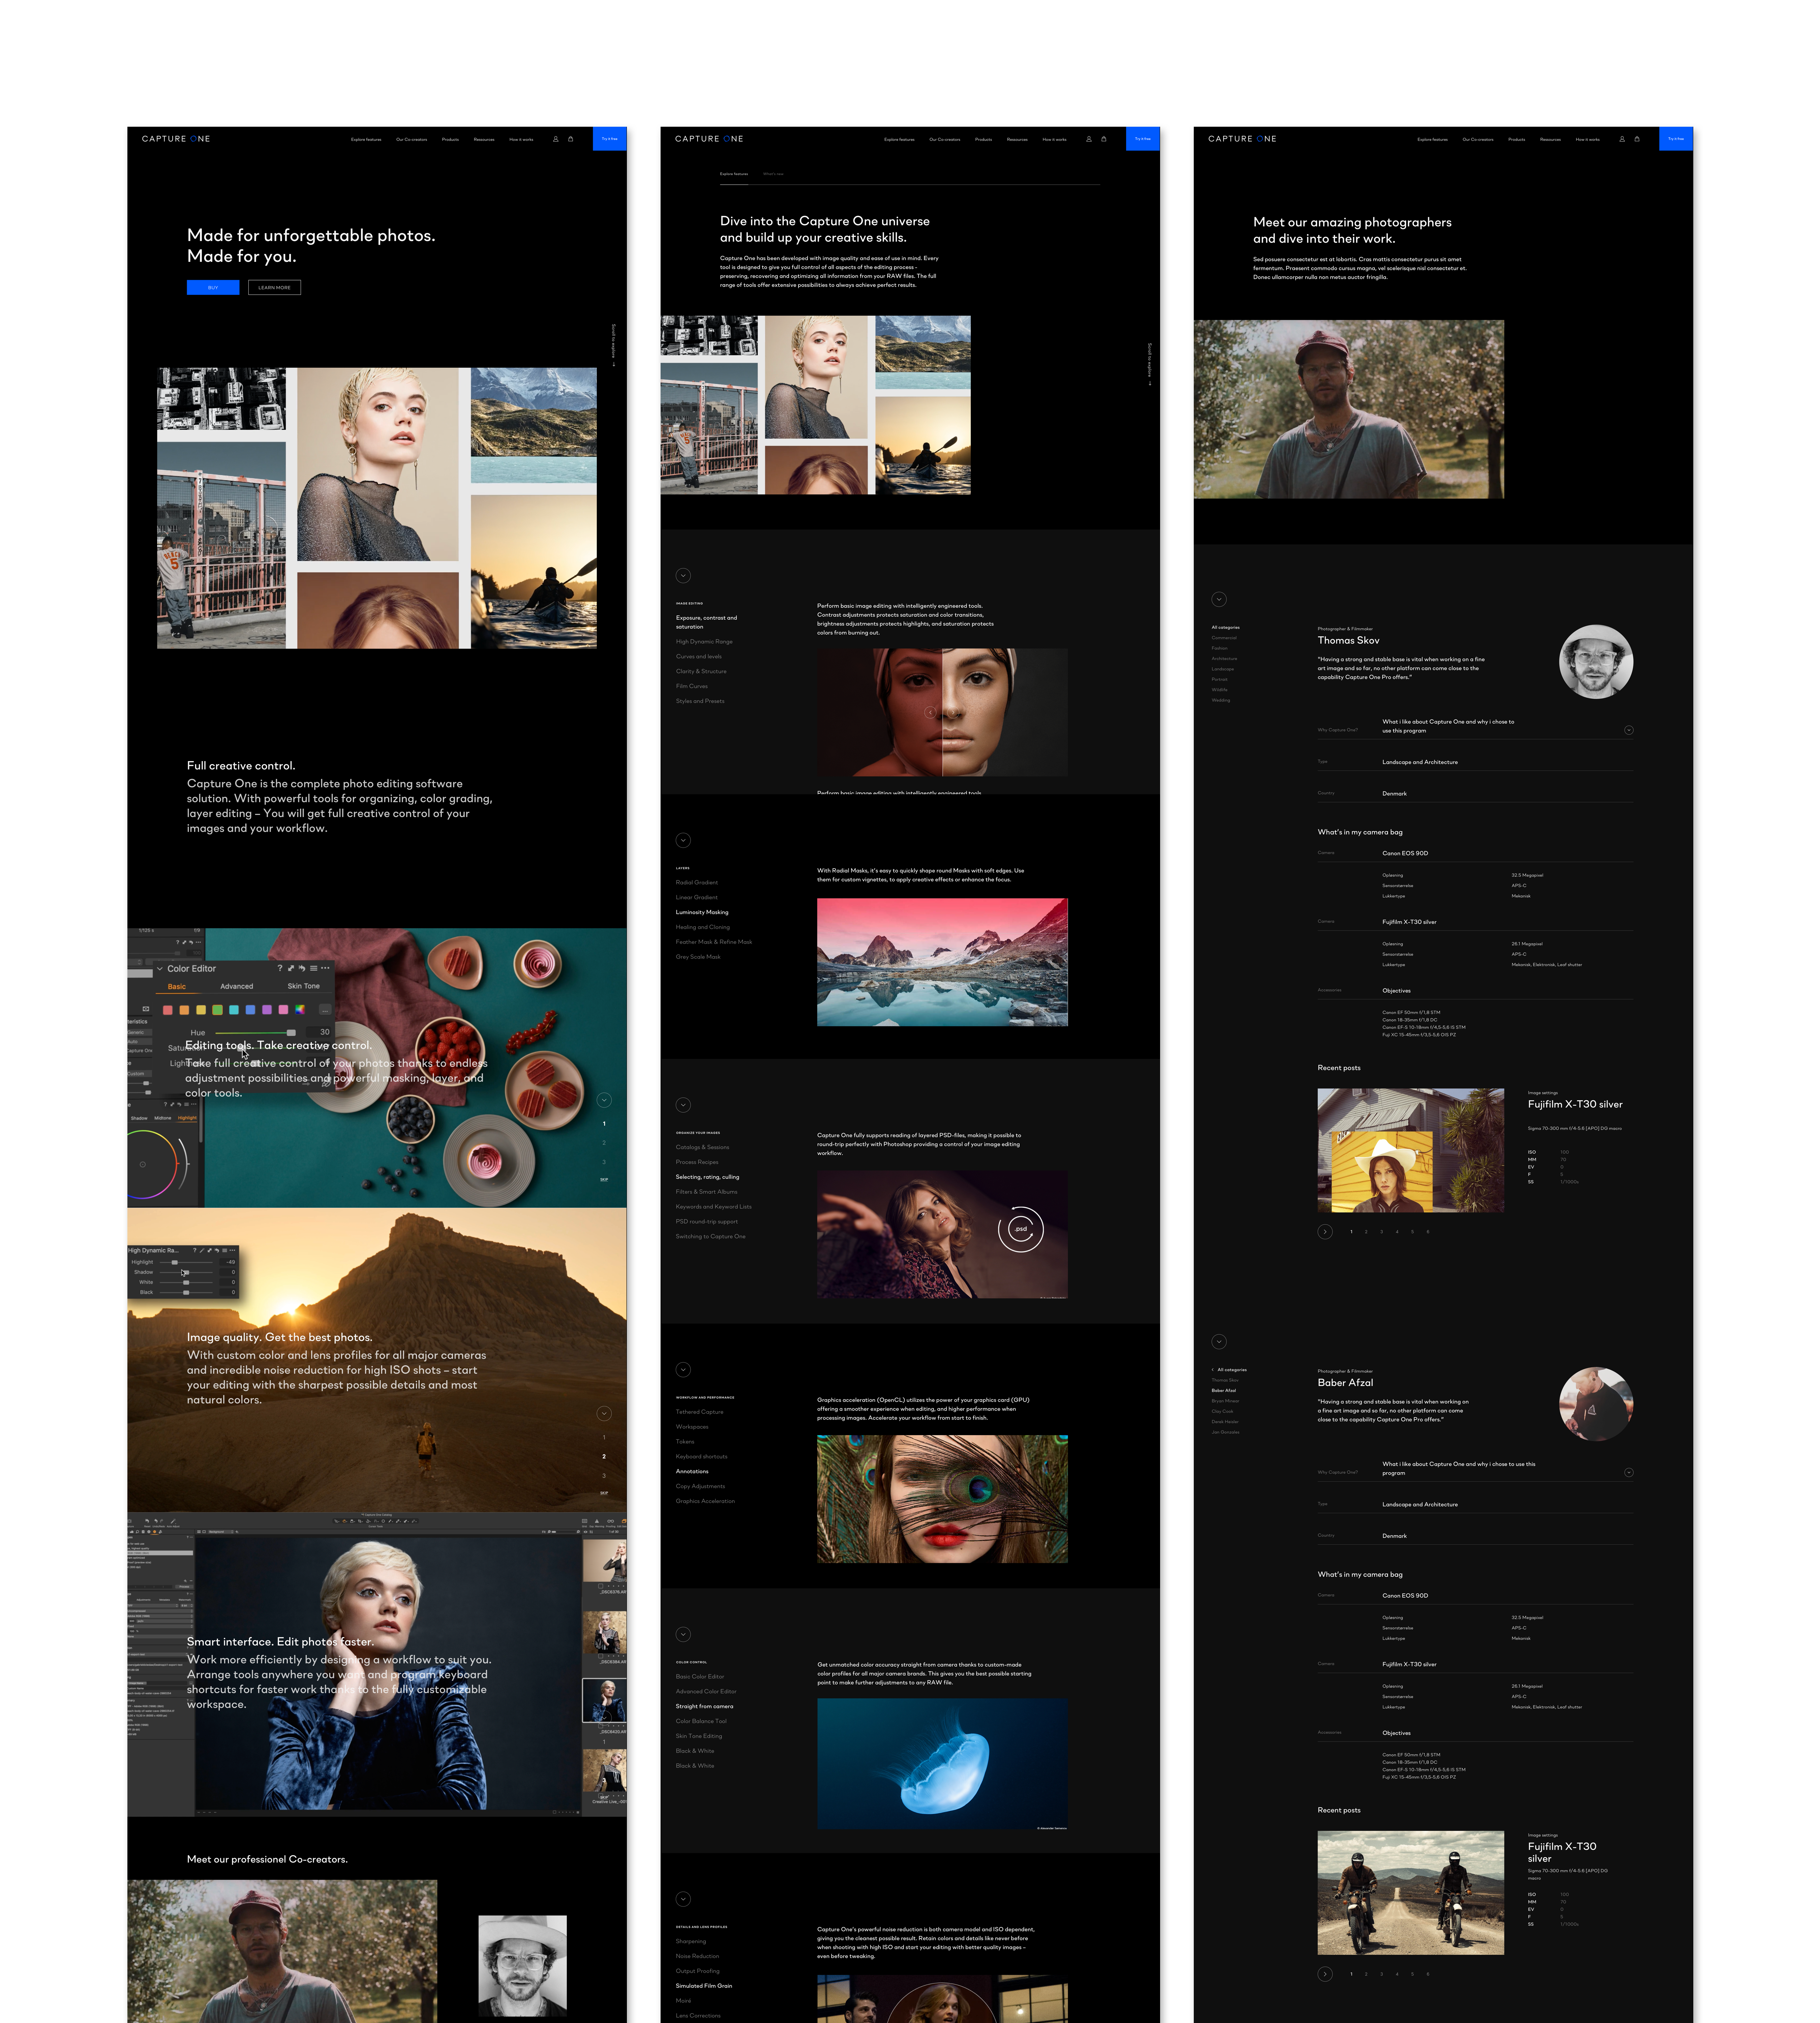The image size is (1820, 2023).
Task: Click Try it free on features page
Action: pyautogui.click(x=1143, y=139)
